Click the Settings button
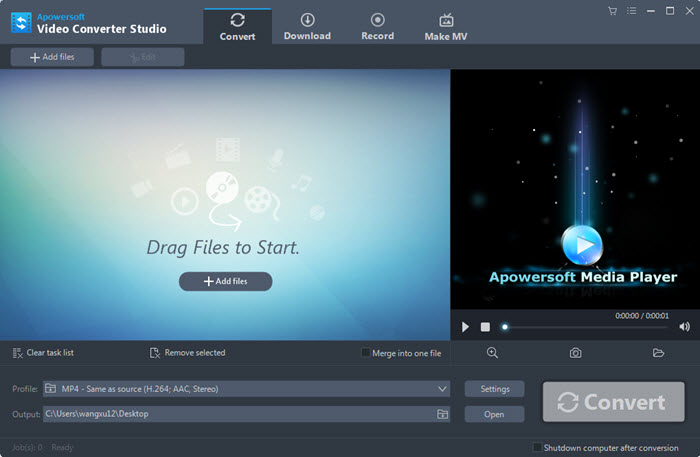 [x=495, y=389]
